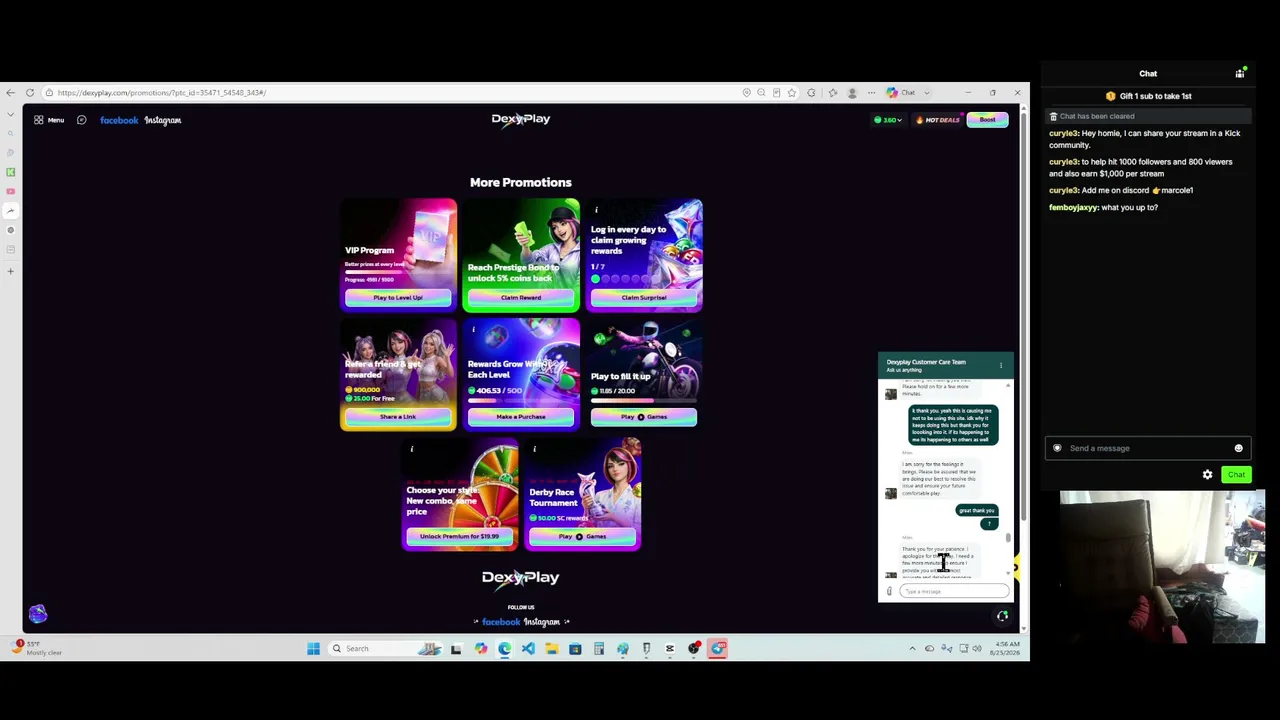Expand the coin balance dropdown

[888, 120]
